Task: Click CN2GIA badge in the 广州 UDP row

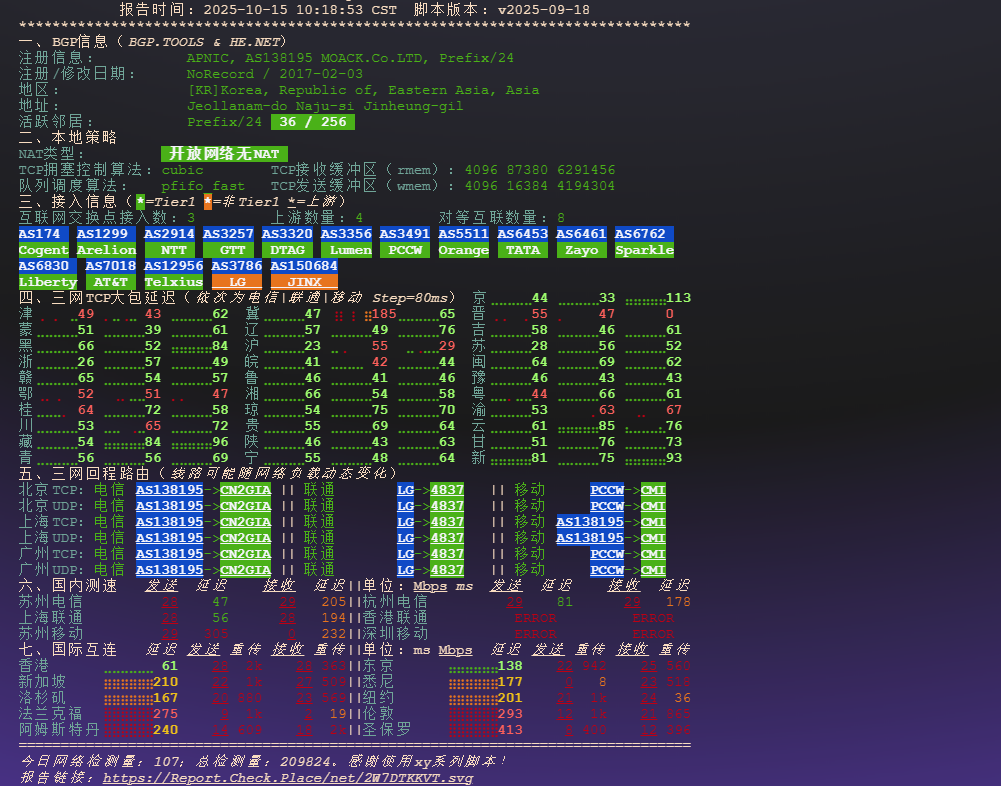Action: [x=245, y=570]
